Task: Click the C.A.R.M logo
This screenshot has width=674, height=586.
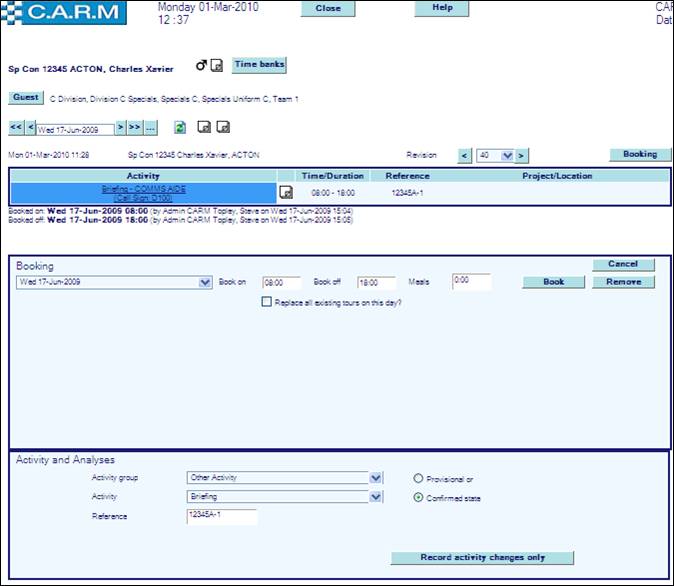Action: click(x=64, y=13)
